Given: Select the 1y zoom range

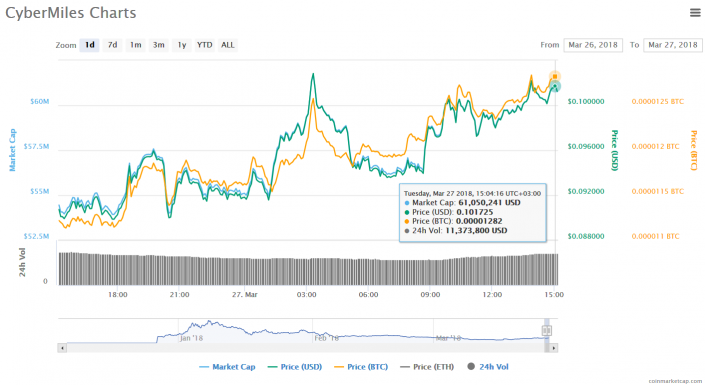Looking at the screenshot, I should pyautogui.click(x=182, y=45).
